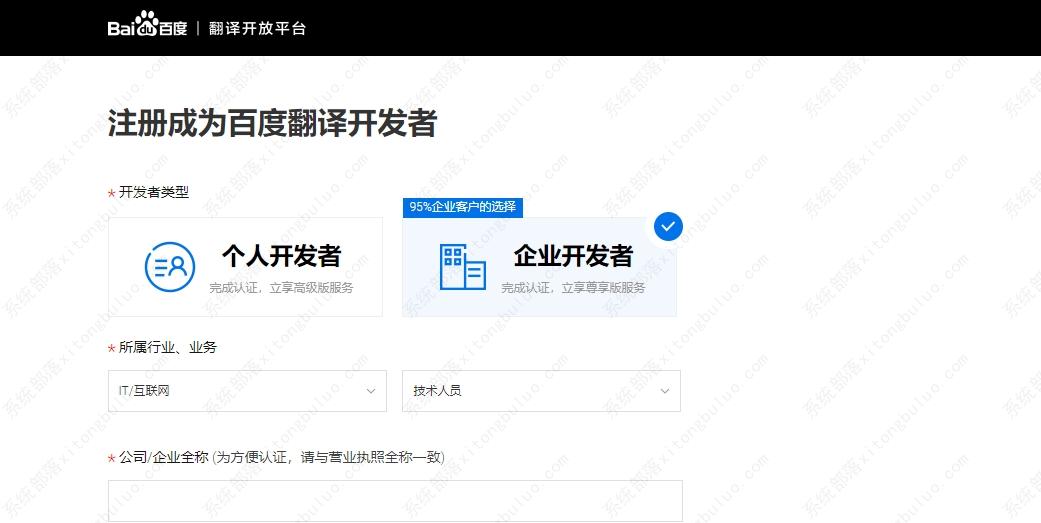The image size is (1041, 523).
Task: Click the personal developer profile icon
Action: [x=170, y=267]
